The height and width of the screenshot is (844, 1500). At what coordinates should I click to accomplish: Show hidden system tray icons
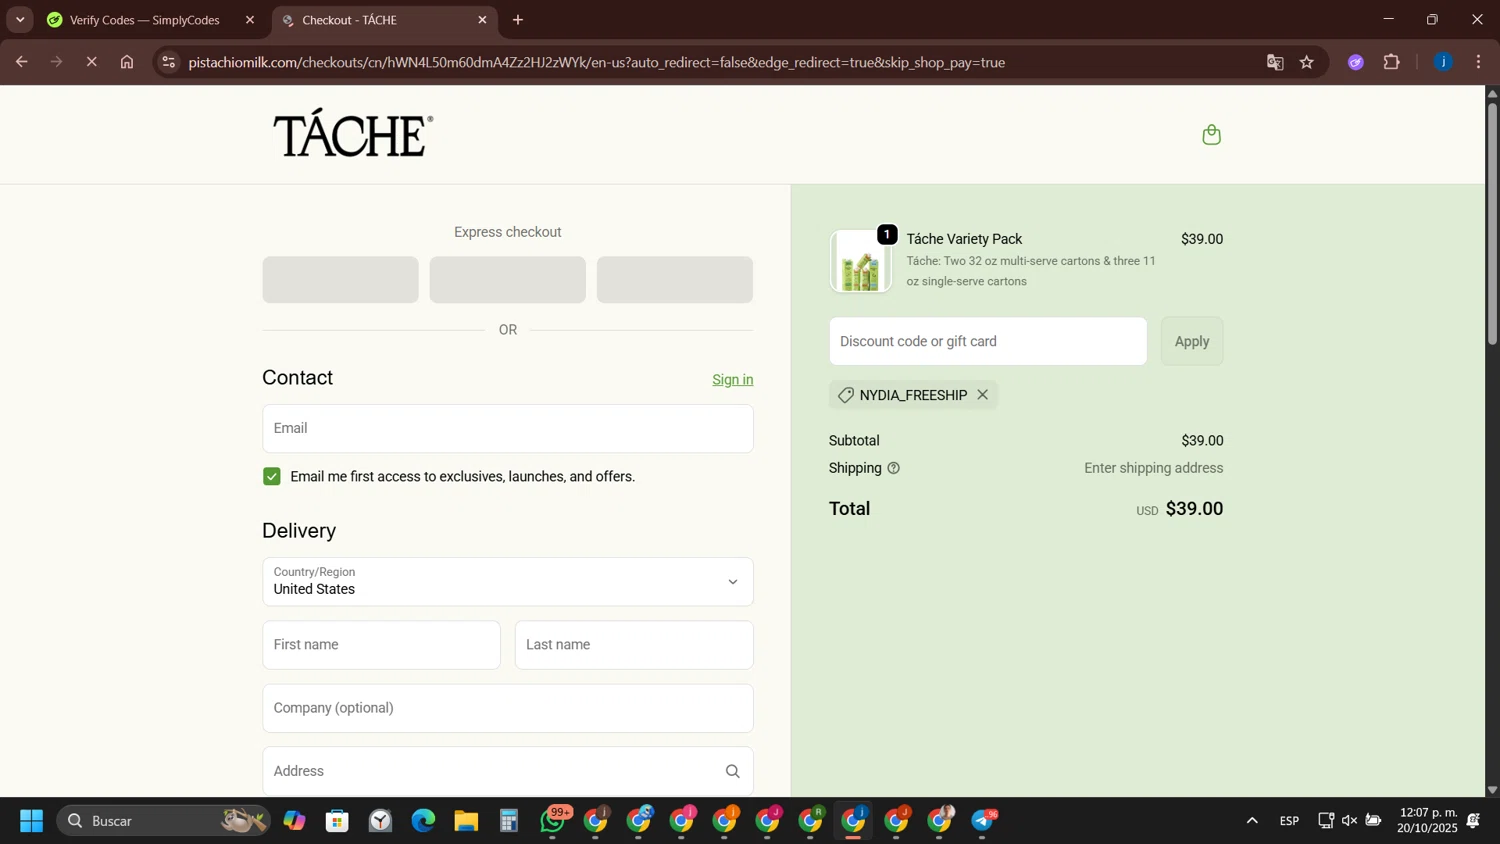[x=1251, y=821]
